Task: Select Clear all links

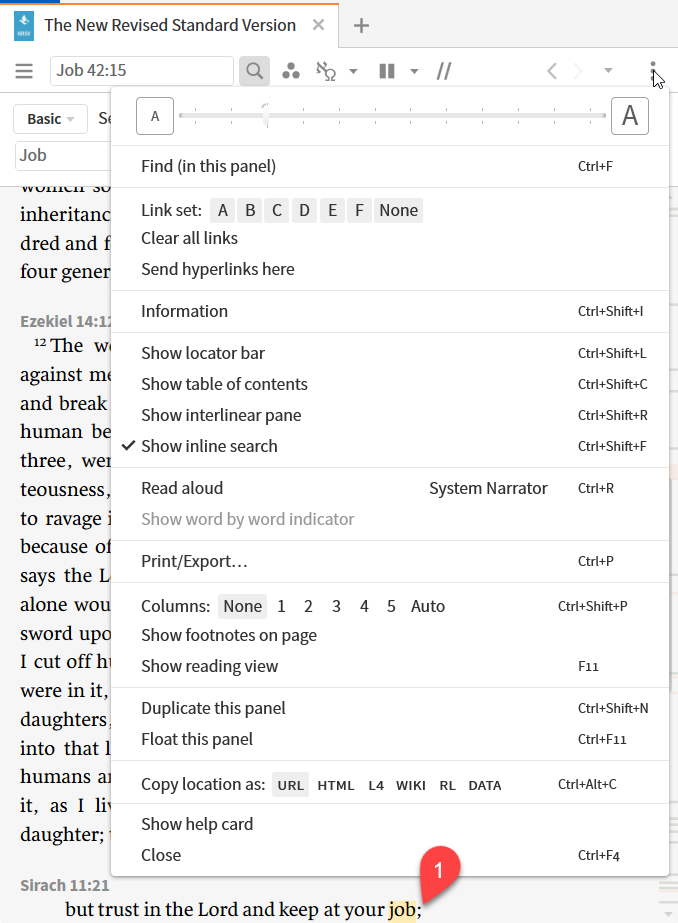Action: (390, 238)
